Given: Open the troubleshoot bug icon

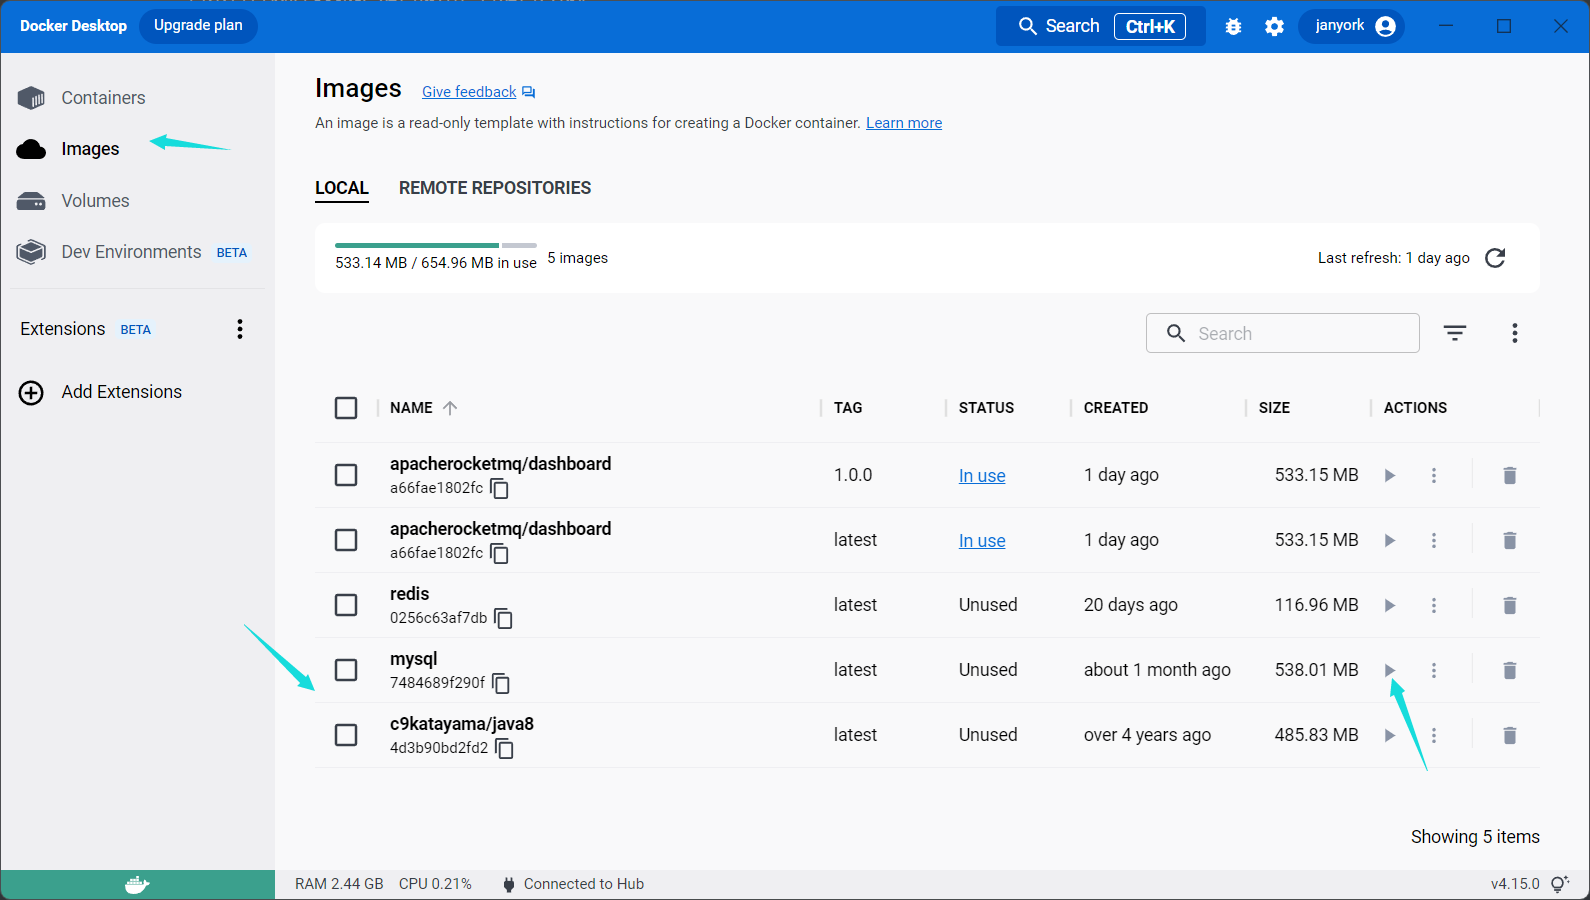Looking at the screenshot, I should tap(1233, 27).
